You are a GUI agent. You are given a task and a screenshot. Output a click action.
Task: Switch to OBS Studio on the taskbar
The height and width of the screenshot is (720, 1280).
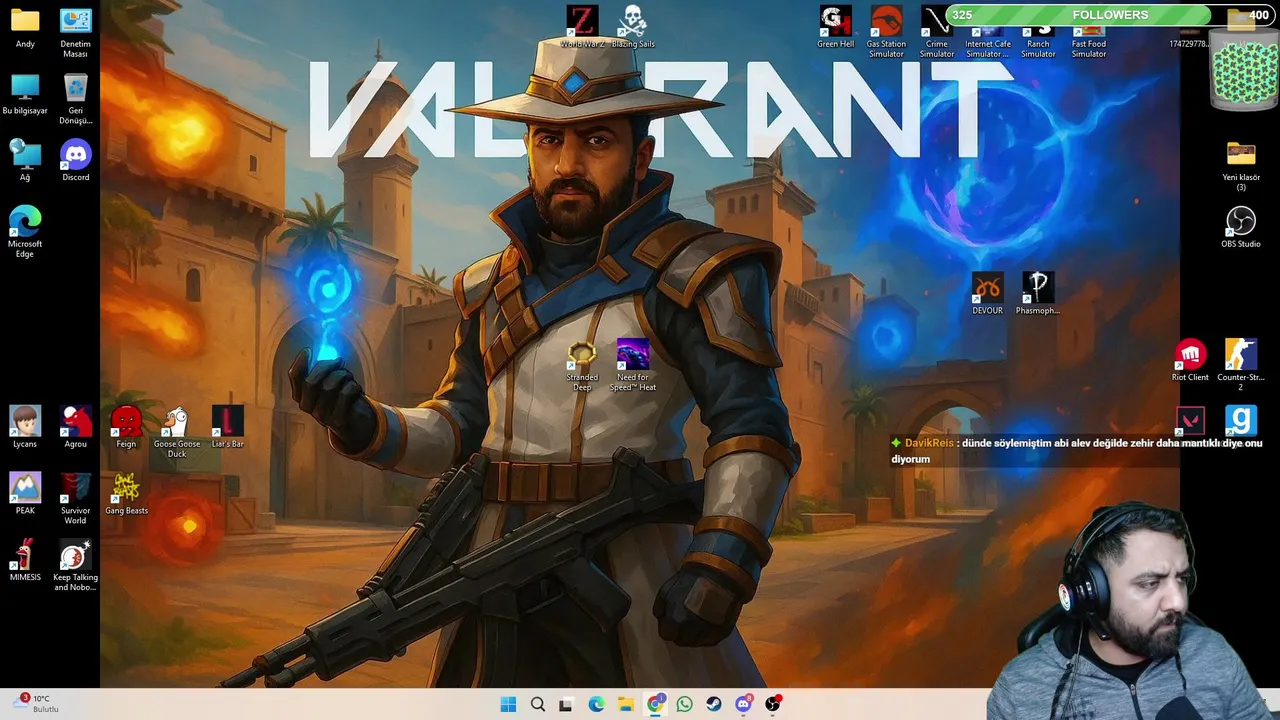click(772, 704)
